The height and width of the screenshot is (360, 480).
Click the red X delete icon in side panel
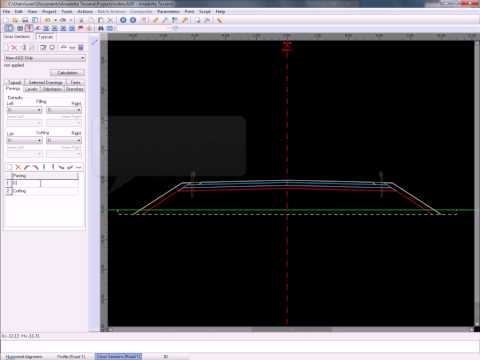[14, 48]
